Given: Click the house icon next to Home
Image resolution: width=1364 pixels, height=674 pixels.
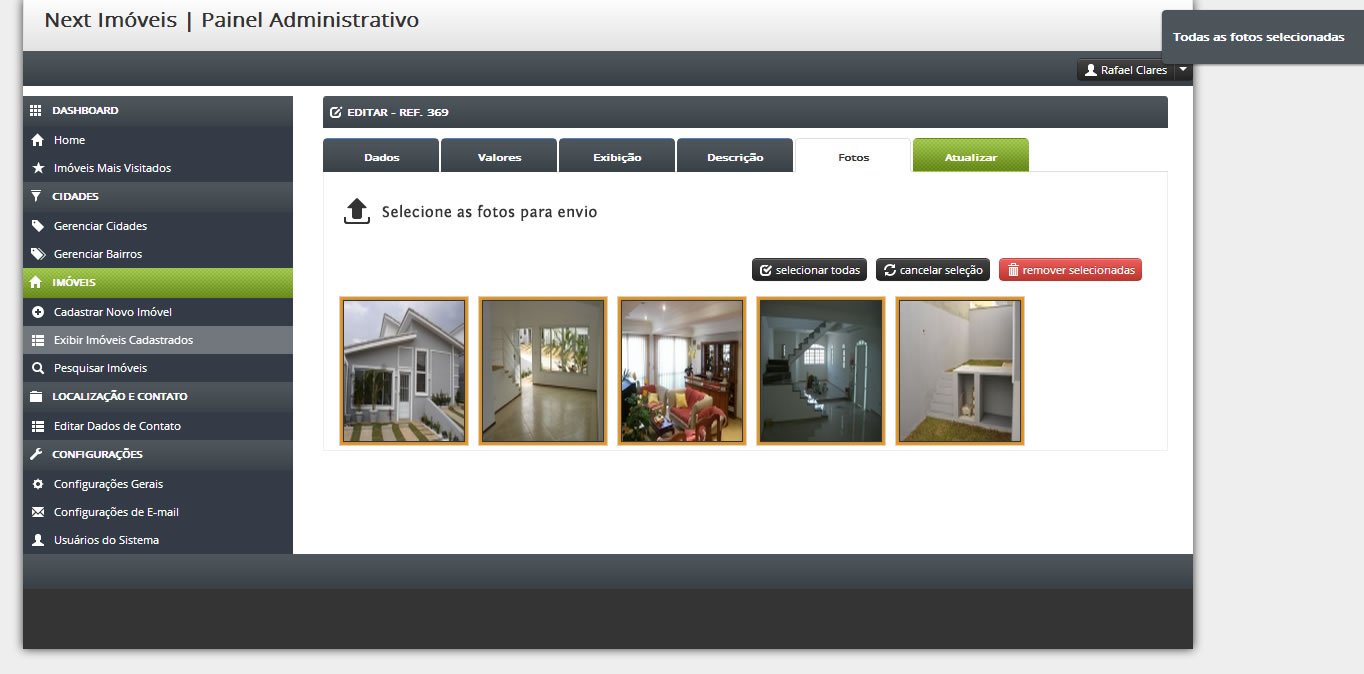Looking at the screenshot, I should click(38, 140).
